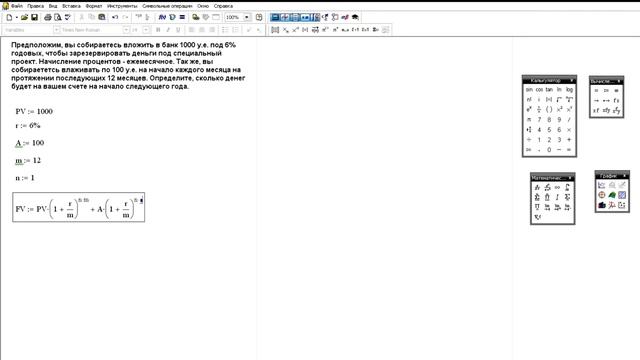Image resolution: width=640 pixels, height=360 pixels.
Task: Insert natural log ln from Calculator palette
Action: (x=559, y=89)
